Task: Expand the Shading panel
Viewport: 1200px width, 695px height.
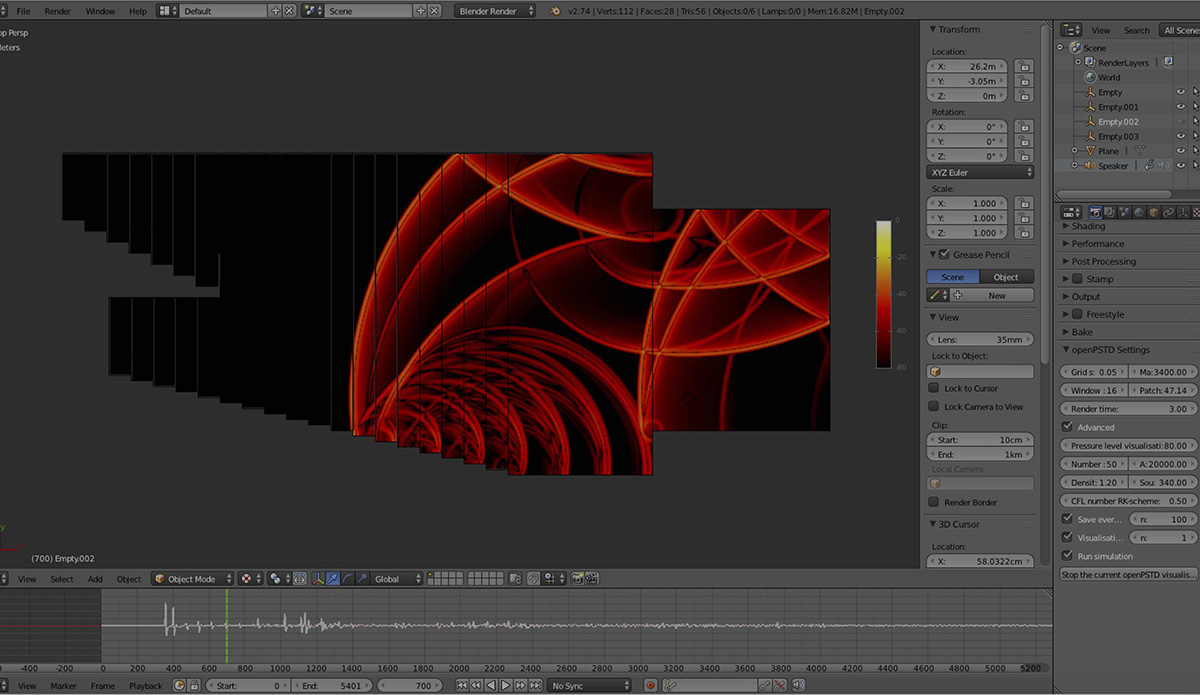Action: (1088, 226)
